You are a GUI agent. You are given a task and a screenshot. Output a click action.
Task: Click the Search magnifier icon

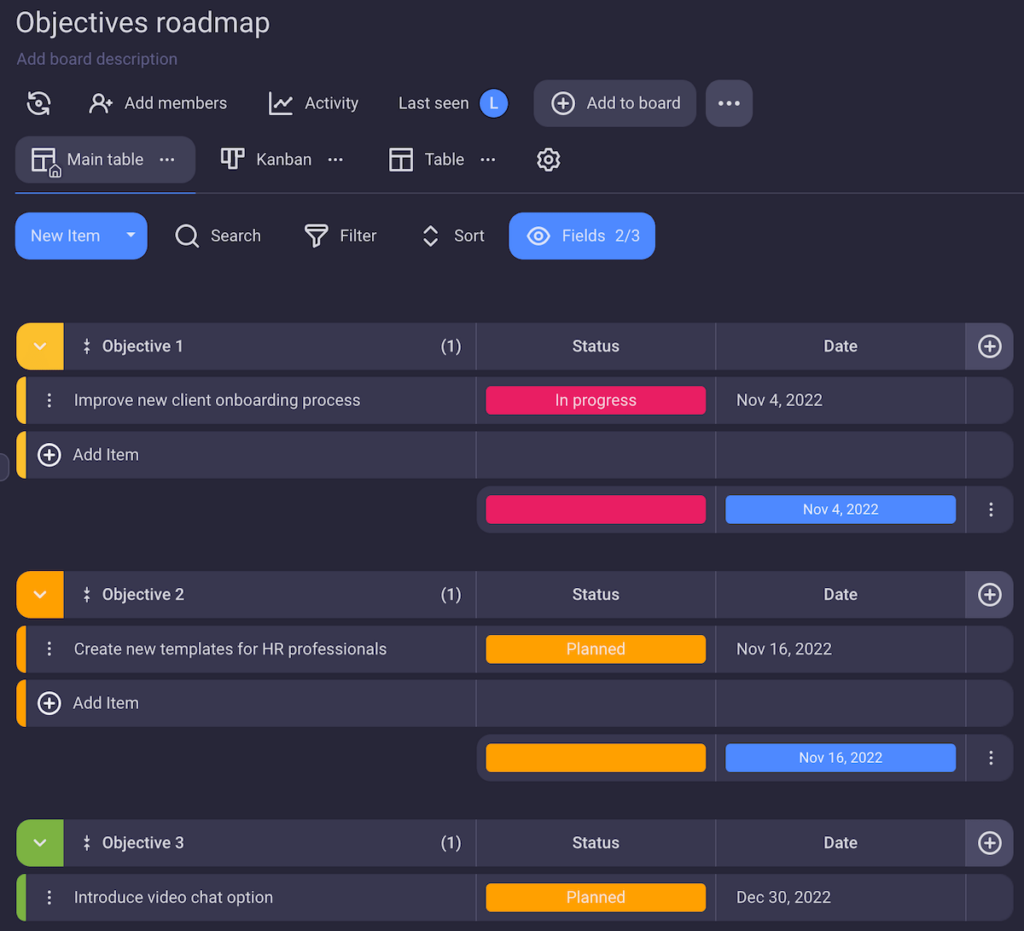[187, 236]
